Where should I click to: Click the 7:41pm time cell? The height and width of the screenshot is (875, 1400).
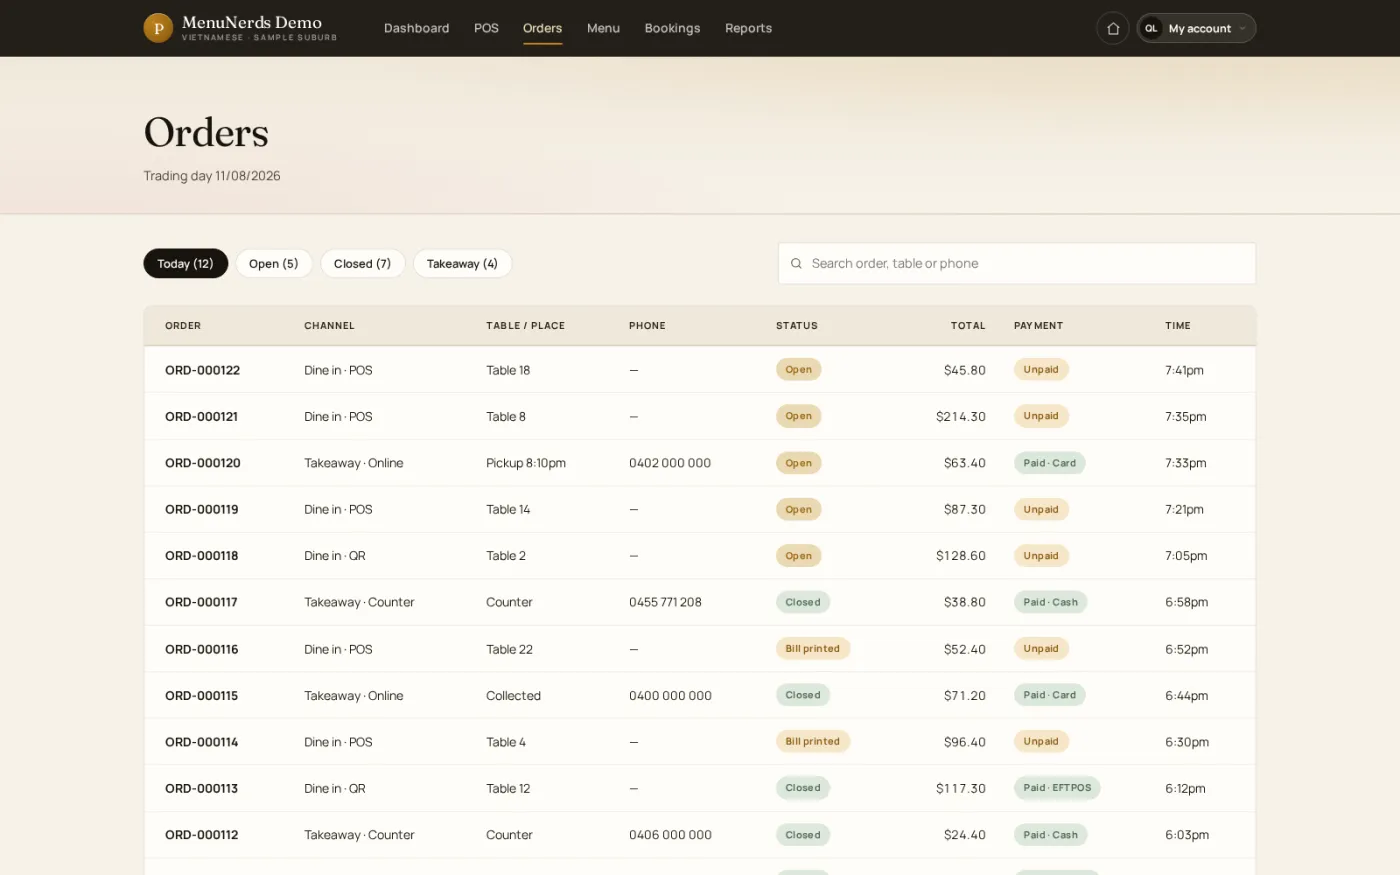click(x=1184, y=370)
